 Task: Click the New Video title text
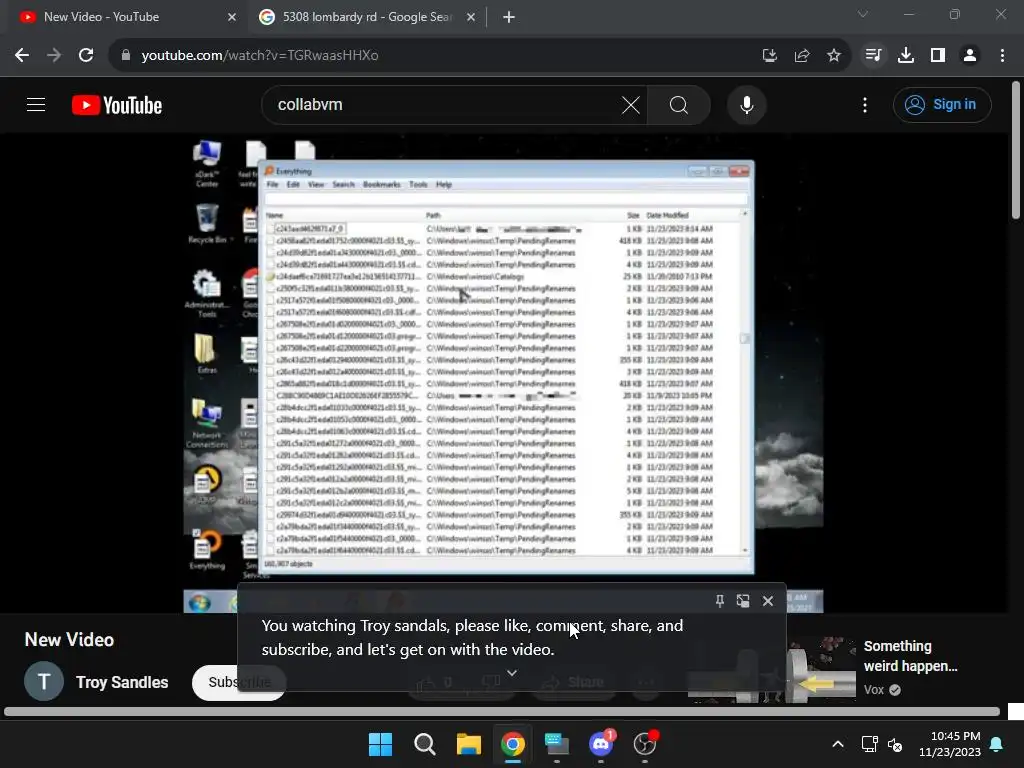coord(69,640)
